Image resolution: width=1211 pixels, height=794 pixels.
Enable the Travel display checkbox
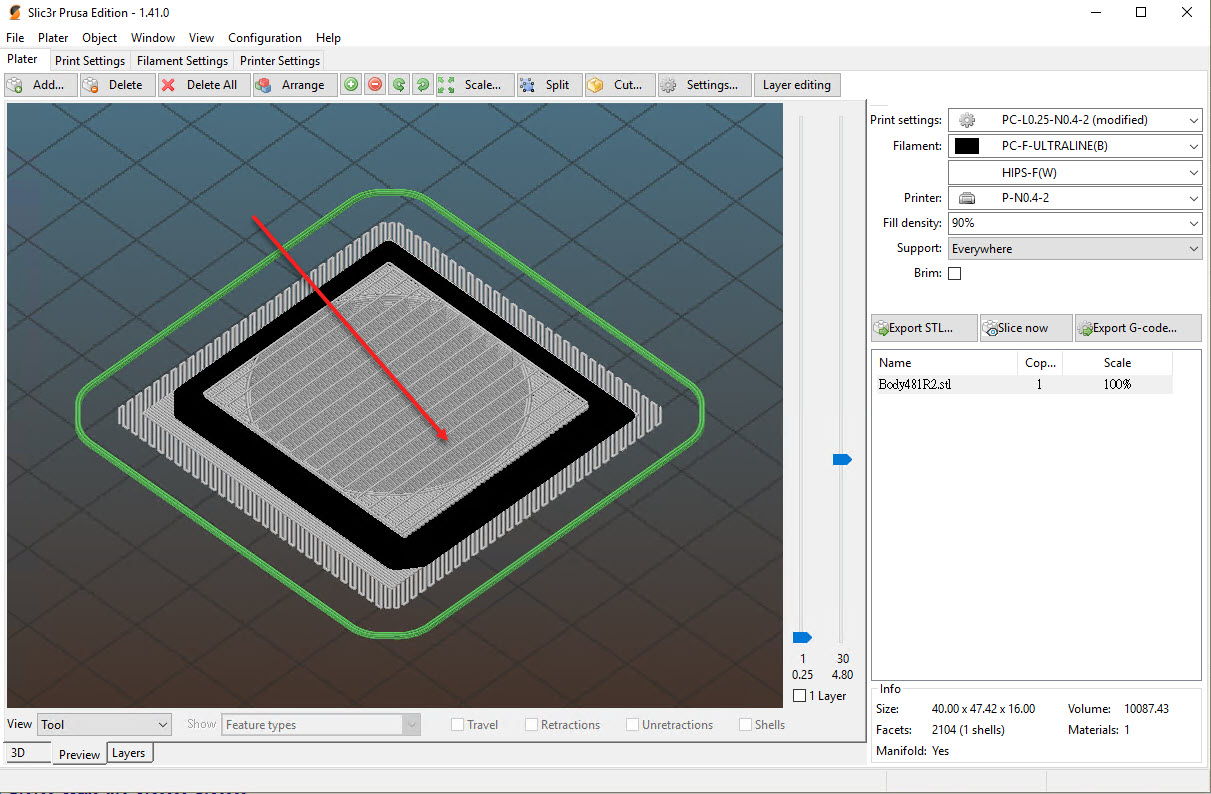click(457, 724)
